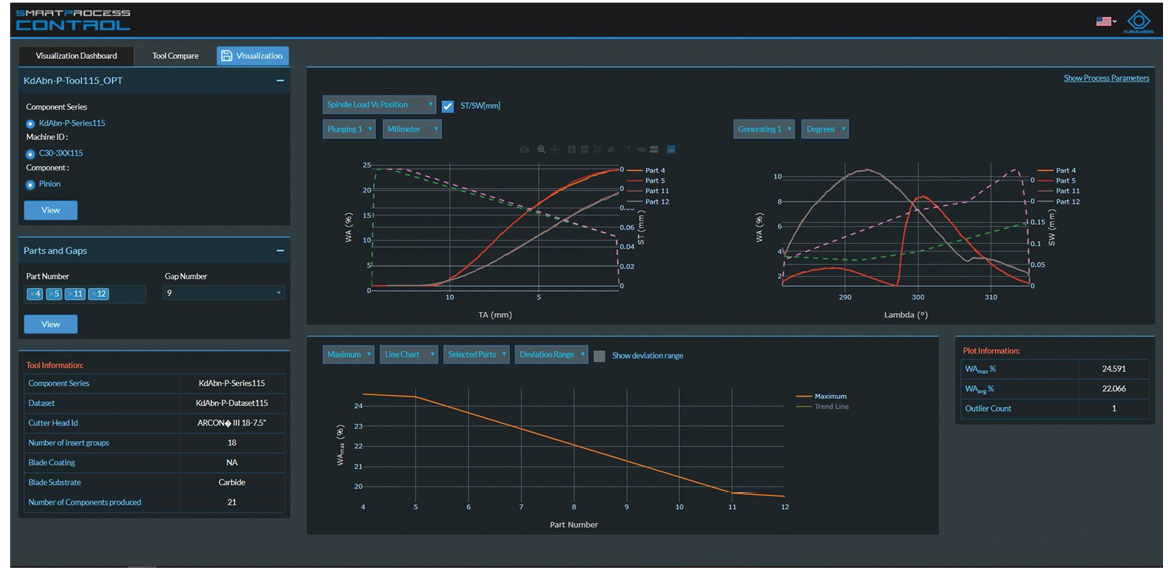Select the pan crosshair tool in chart modebar

coord(555,150)
